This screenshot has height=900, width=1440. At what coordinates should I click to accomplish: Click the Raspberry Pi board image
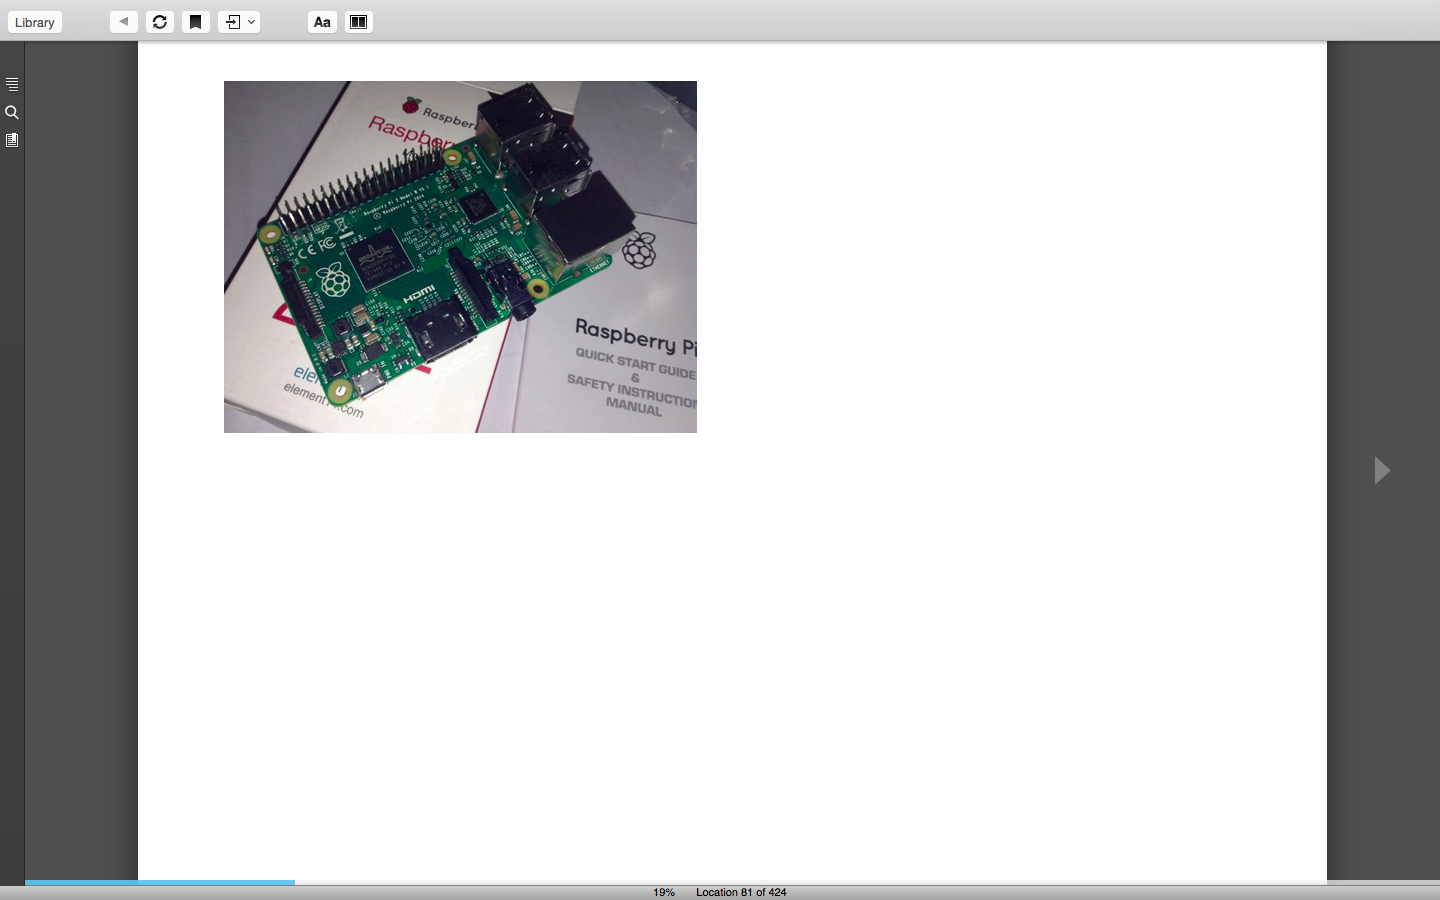pos(460,257)
